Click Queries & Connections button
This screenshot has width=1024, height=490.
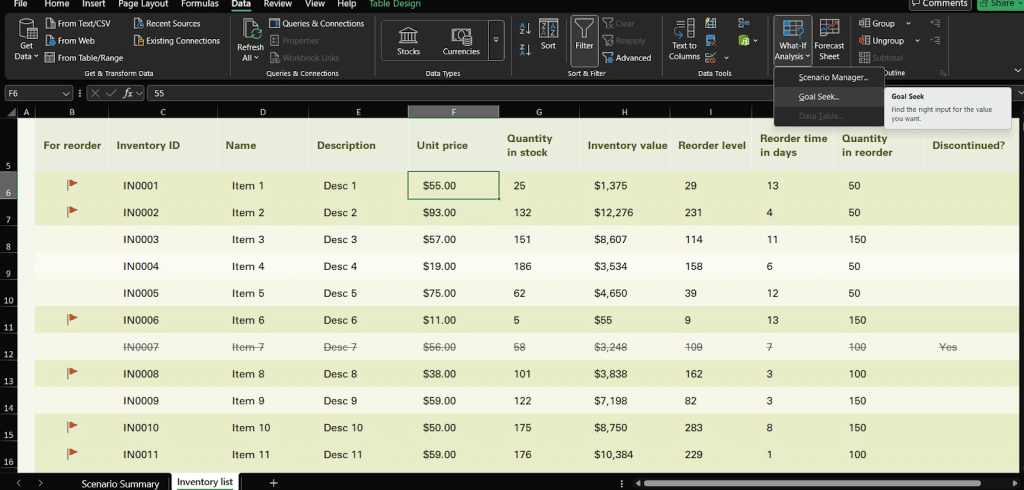coord(317,24)
